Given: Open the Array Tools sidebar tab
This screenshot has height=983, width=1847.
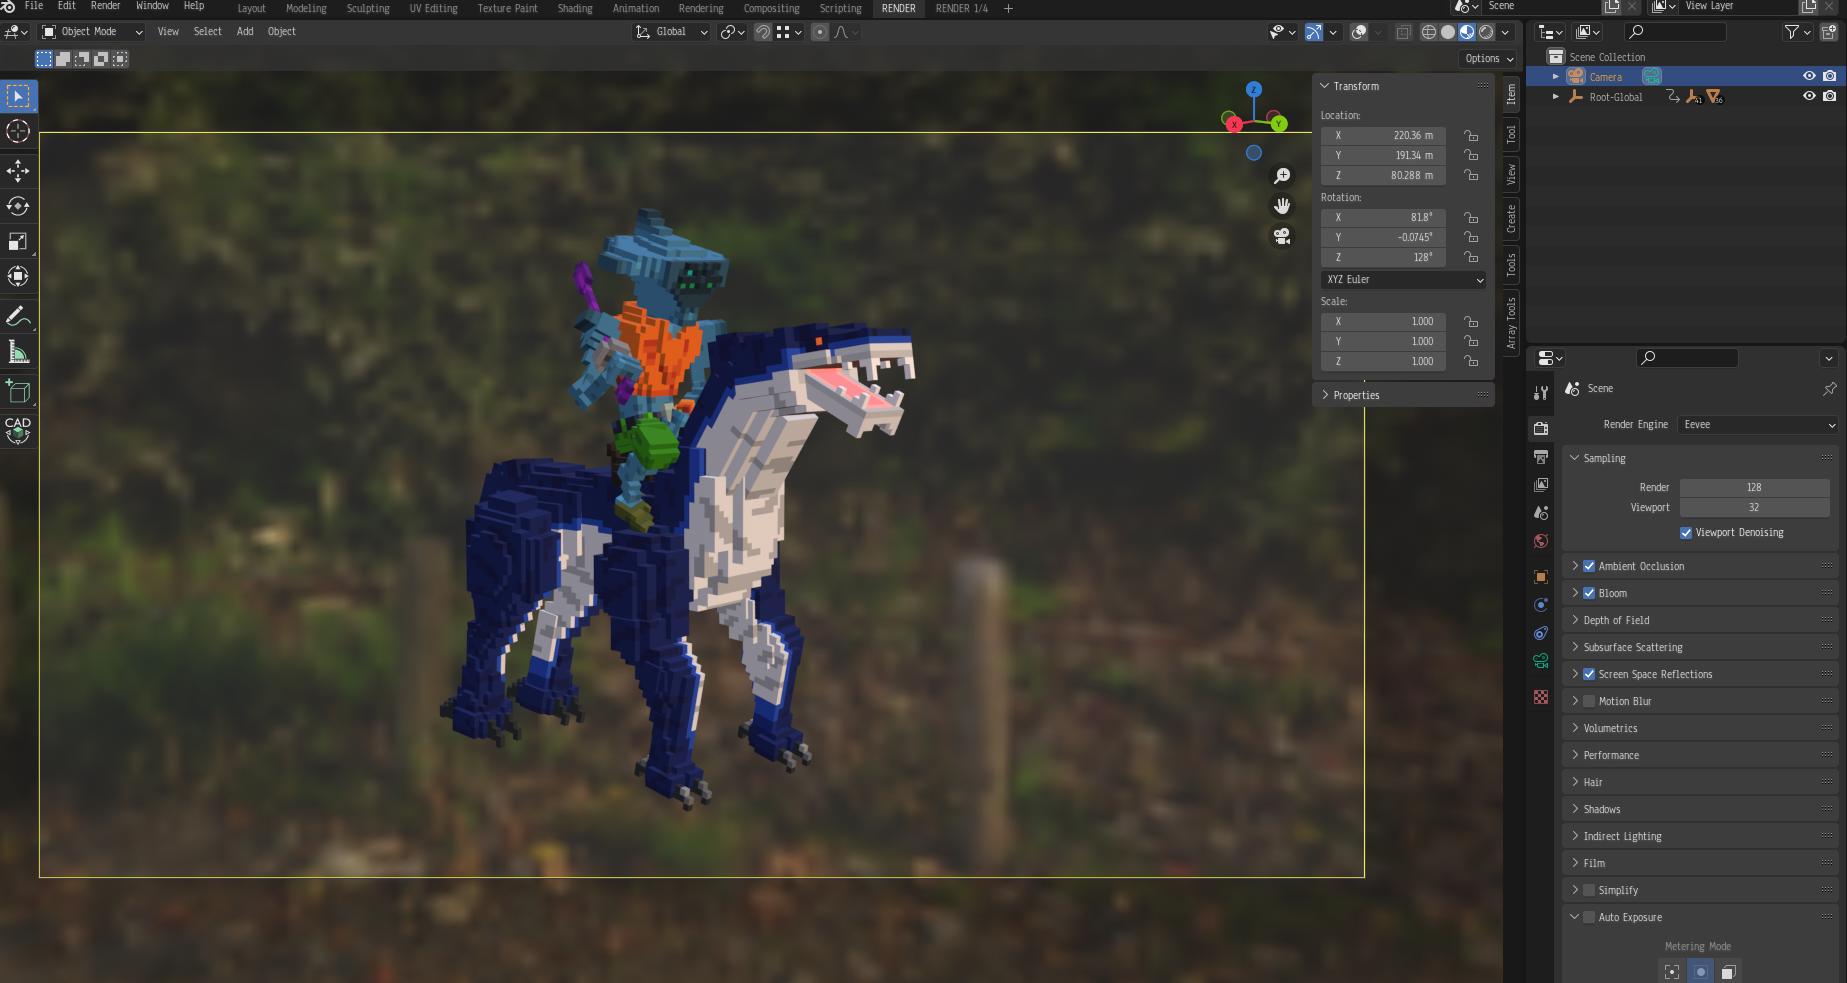Looking at the screenshot, I should [1511, 323].
